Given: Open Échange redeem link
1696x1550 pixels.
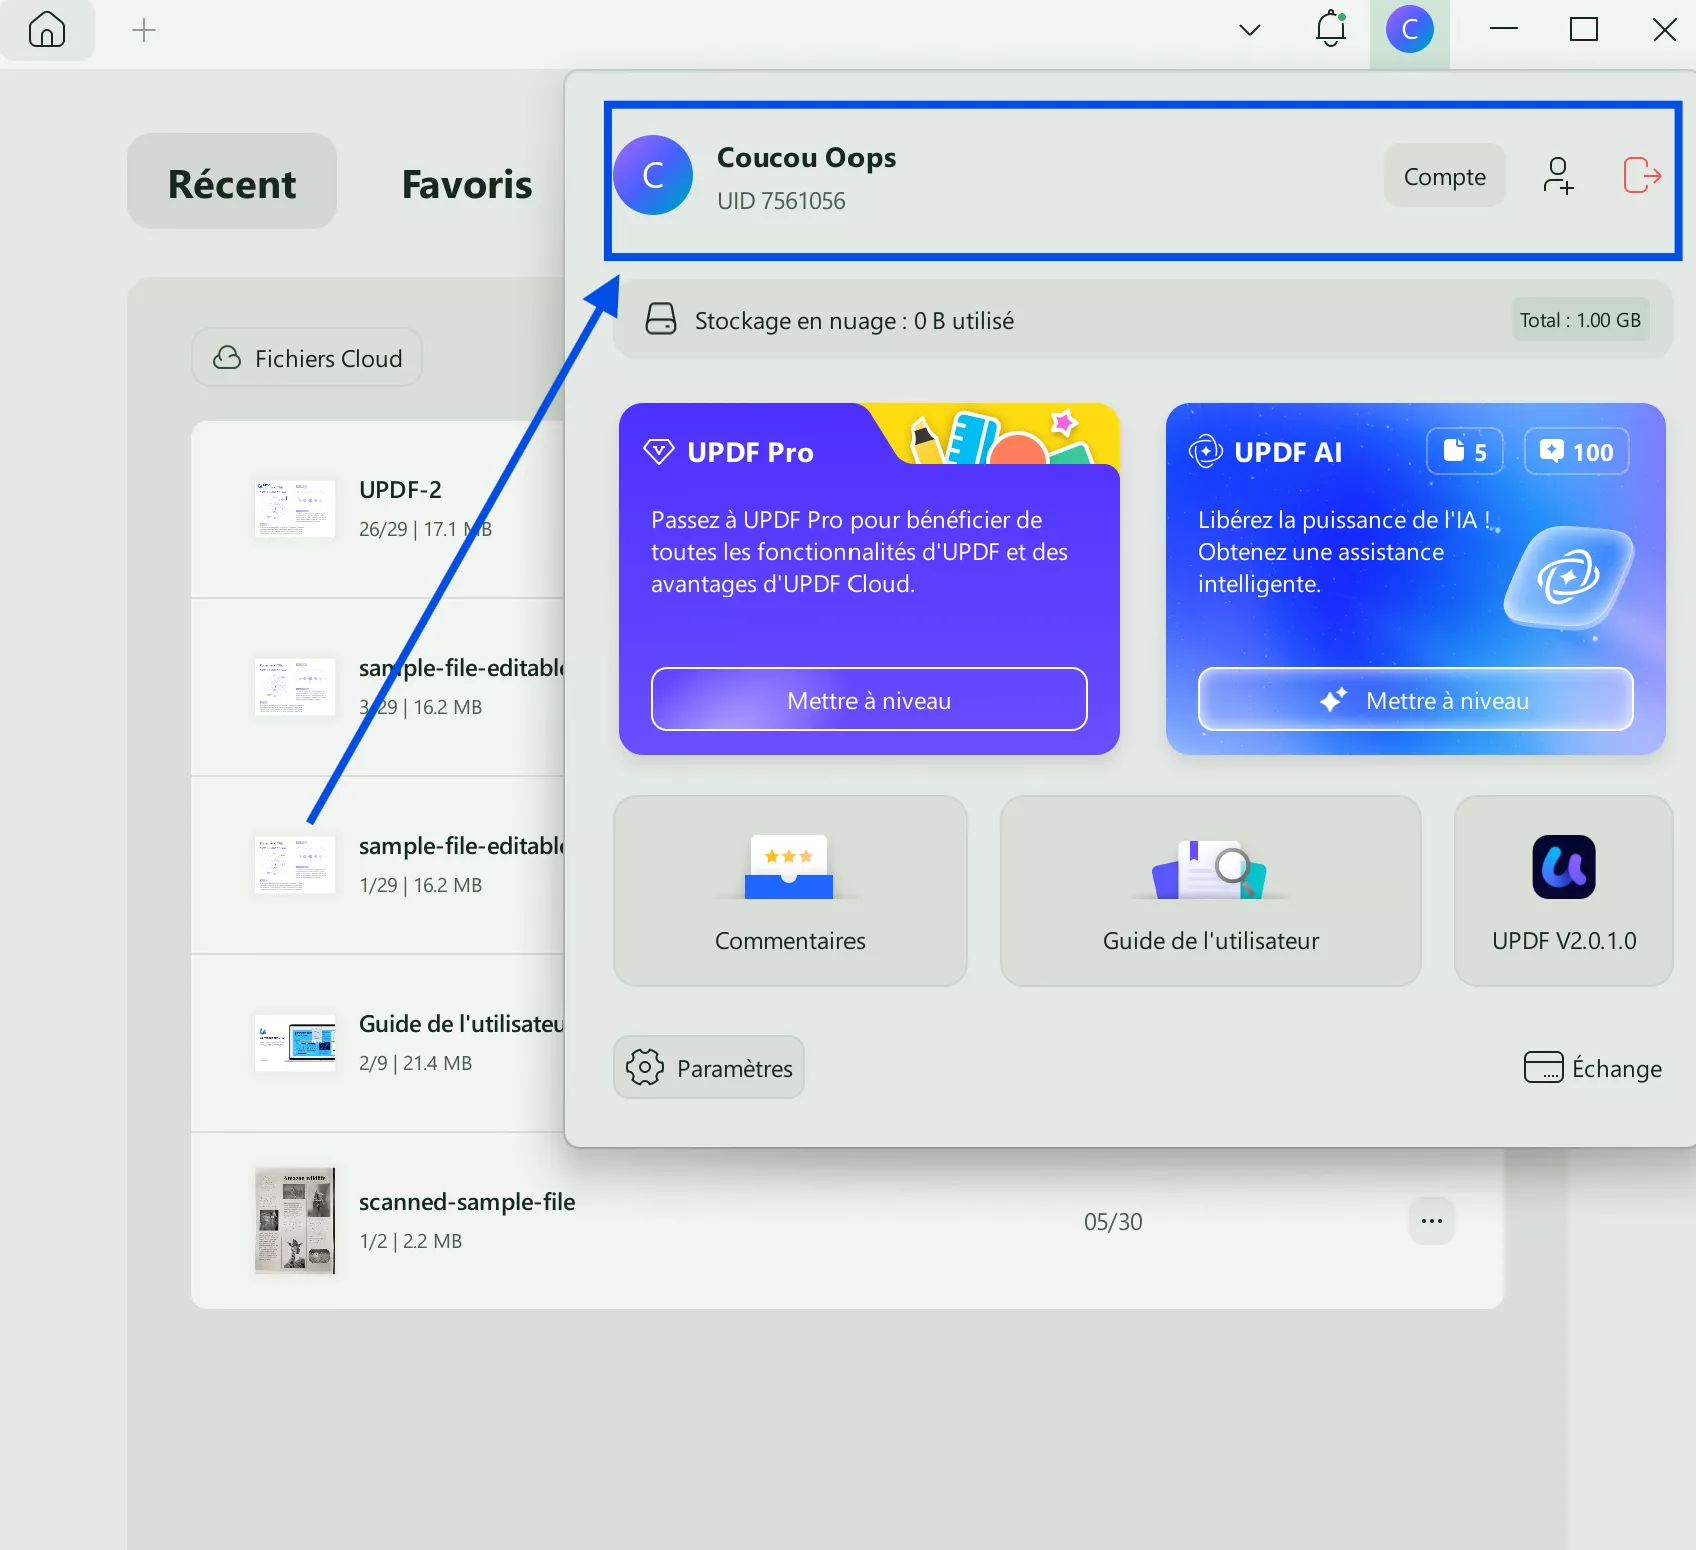Looking at the screenshot, I should pyautogui.click(x=1593, y=1068).
